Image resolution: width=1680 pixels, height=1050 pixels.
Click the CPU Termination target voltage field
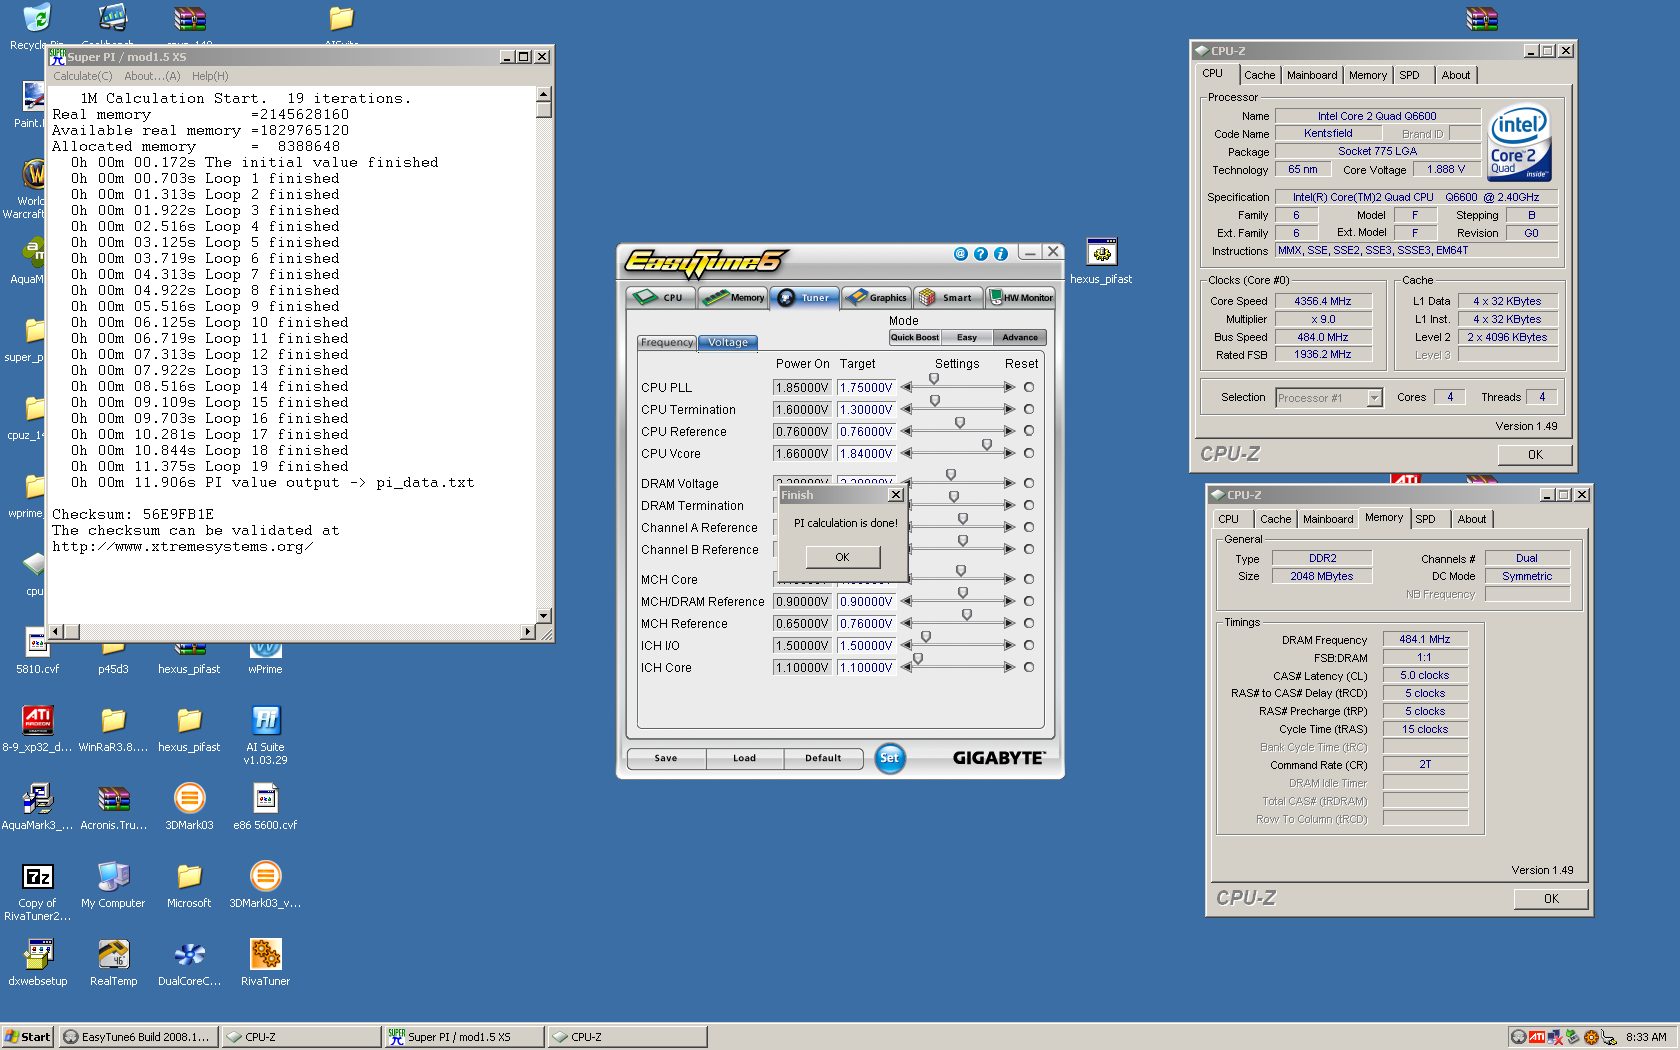(x=866, y=409)
